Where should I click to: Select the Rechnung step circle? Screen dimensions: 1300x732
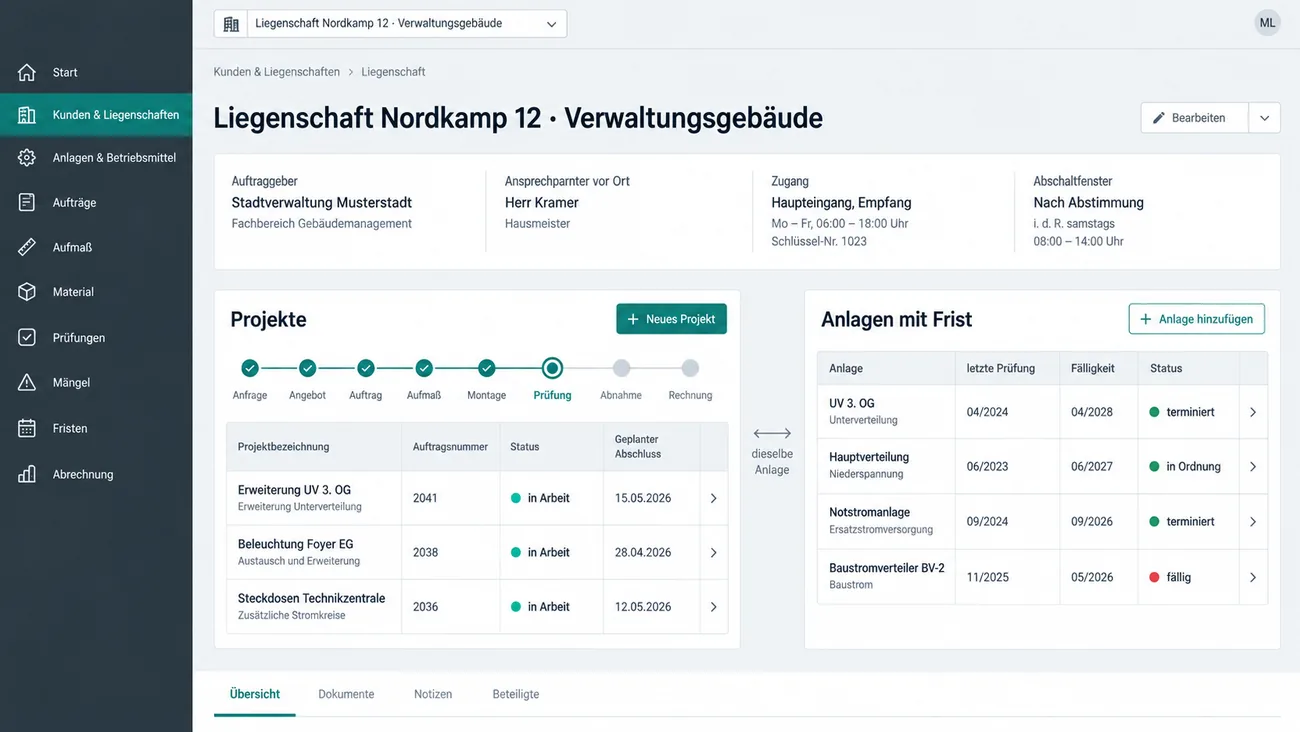click(x=690, y=368)
